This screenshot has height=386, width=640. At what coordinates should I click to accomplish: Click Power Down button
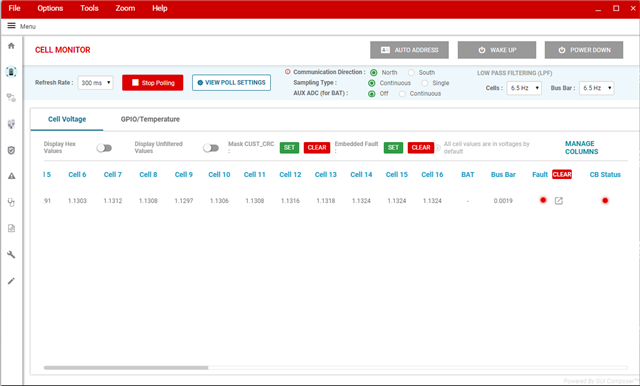click(584, 50)
